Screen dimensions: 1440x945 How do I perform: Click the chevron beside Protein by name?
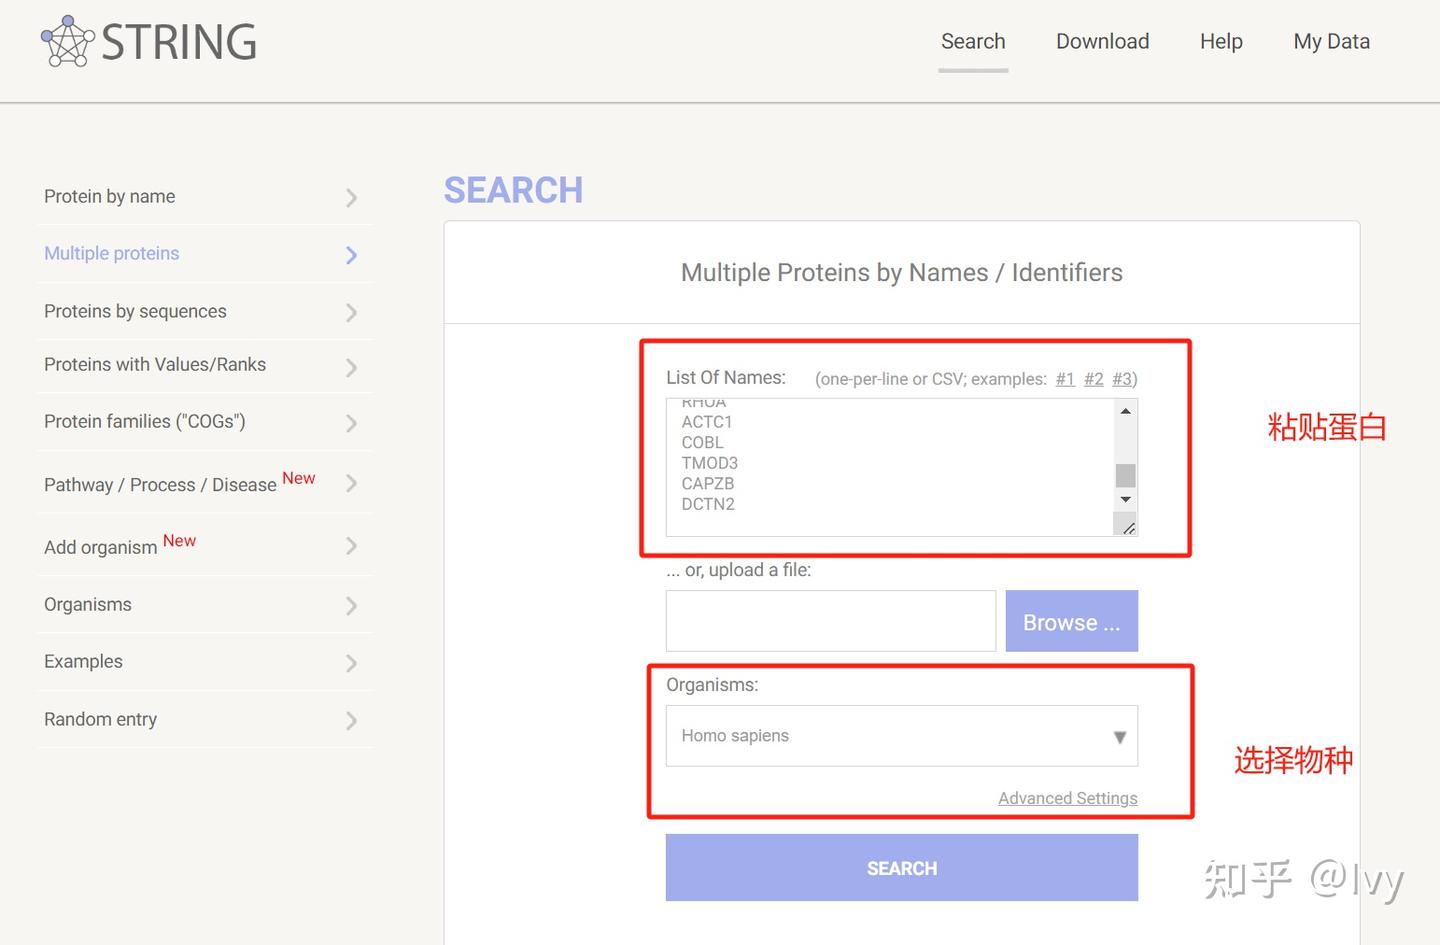351,198
